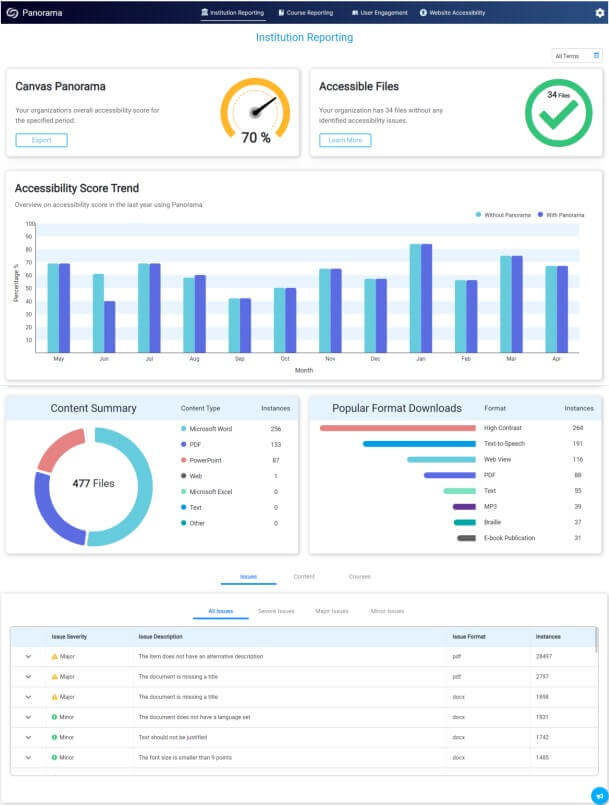Sort by Issue Description column header

coord(160,637)
